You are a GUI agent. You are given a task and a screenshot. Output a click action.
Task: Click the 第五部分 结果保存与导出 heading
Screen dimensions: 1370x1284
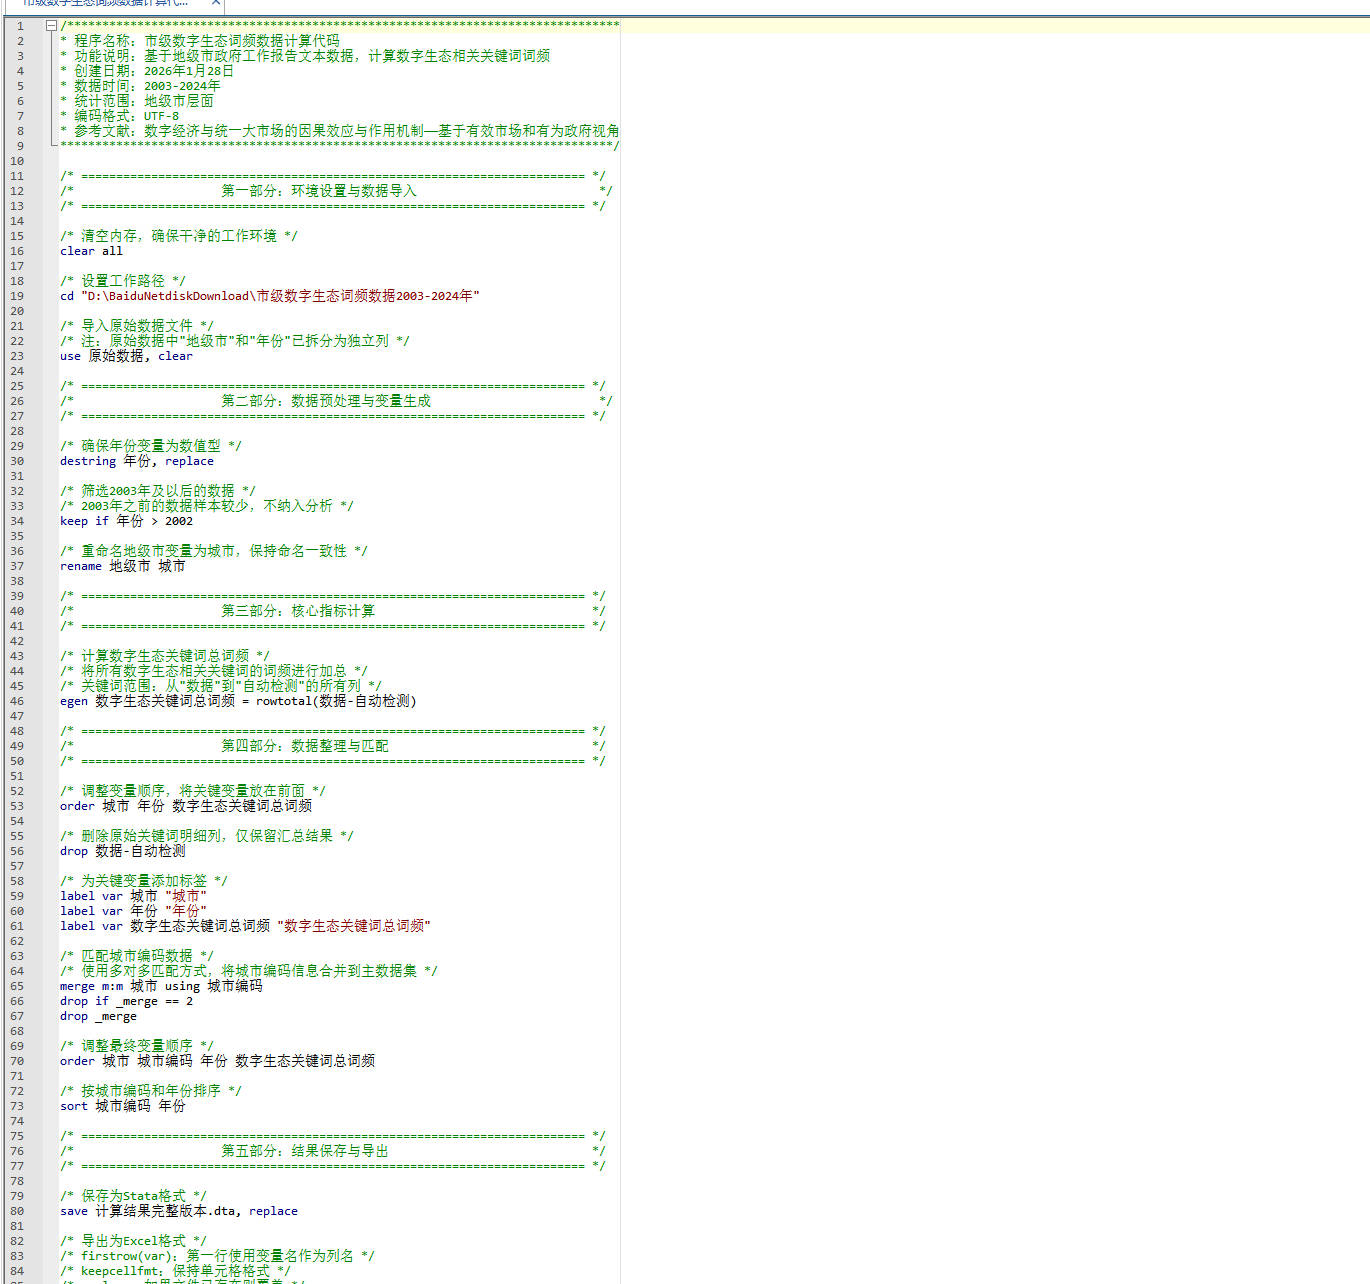pyautogui.click(x=305, y=1151)
